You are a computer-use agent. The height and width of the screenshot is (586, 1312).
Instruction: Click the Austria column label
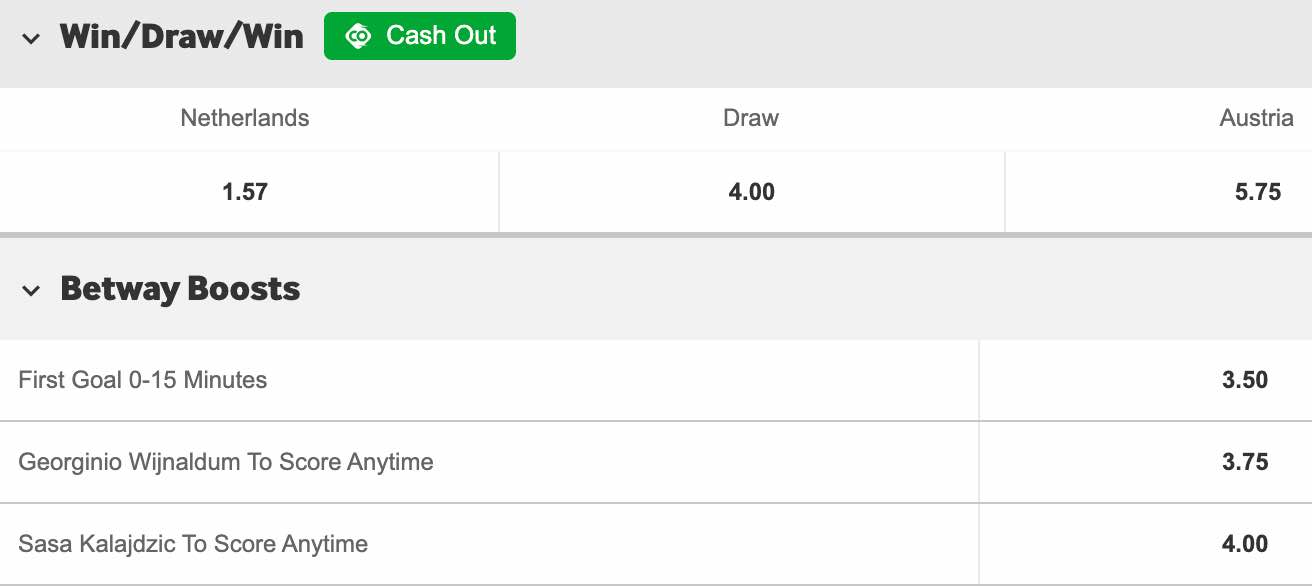click(1256, 118)
